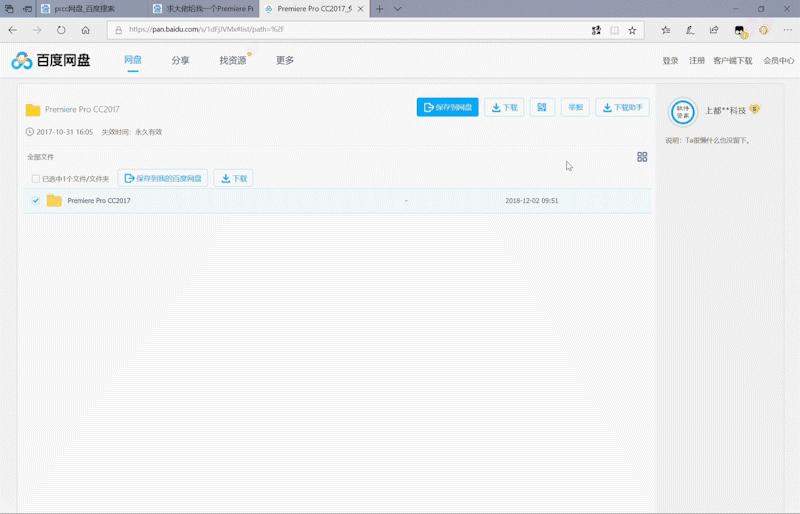Close the Premiere Pro CC2017 tab

361,9
